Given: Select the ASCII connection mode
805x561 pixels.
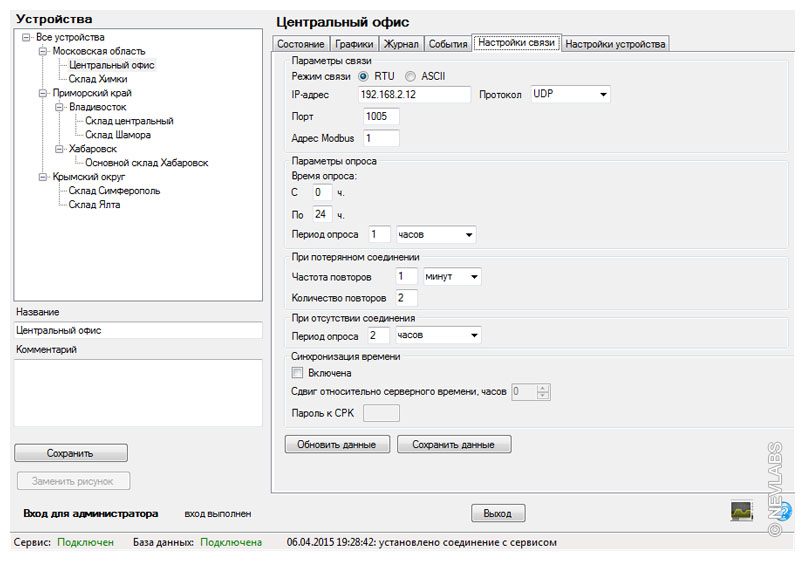Looking at the screenshot, I should [x=411, y=76].
